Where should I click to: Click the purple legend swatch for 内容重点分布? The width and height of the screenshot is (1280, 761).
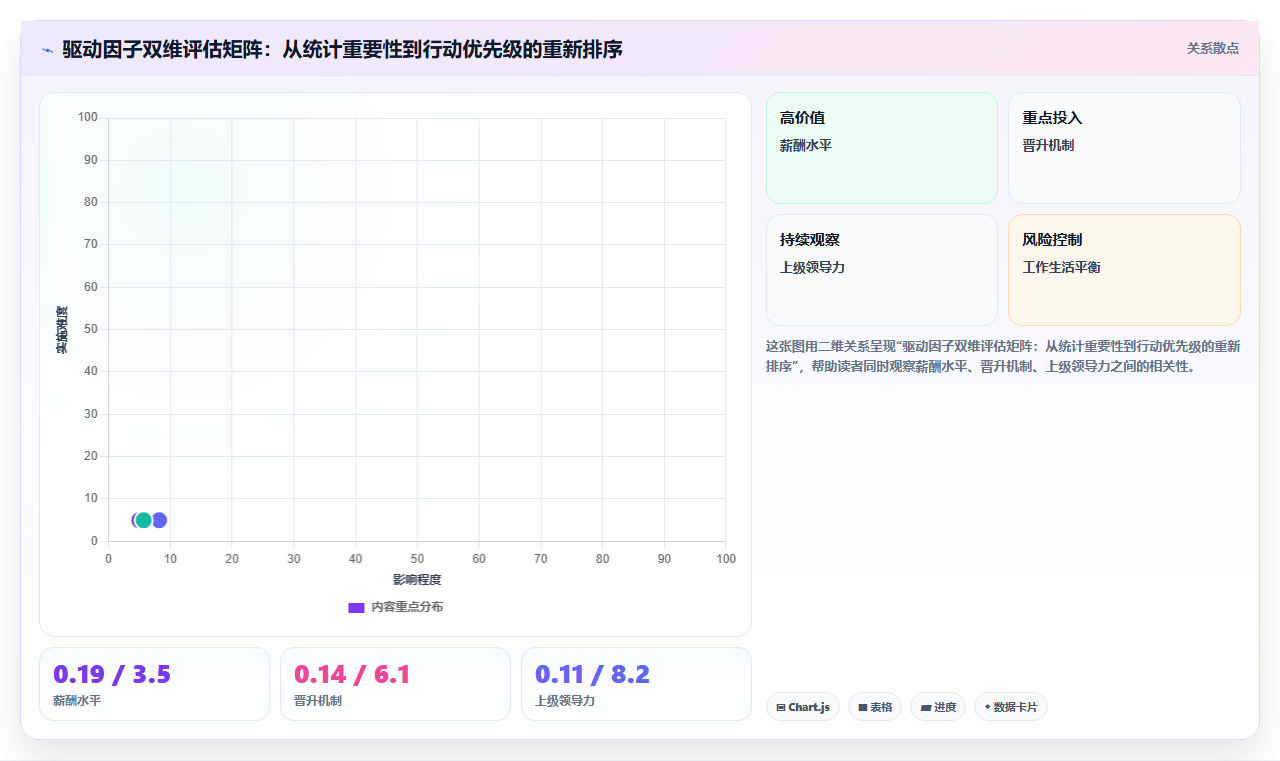click(x=356, y=607)
